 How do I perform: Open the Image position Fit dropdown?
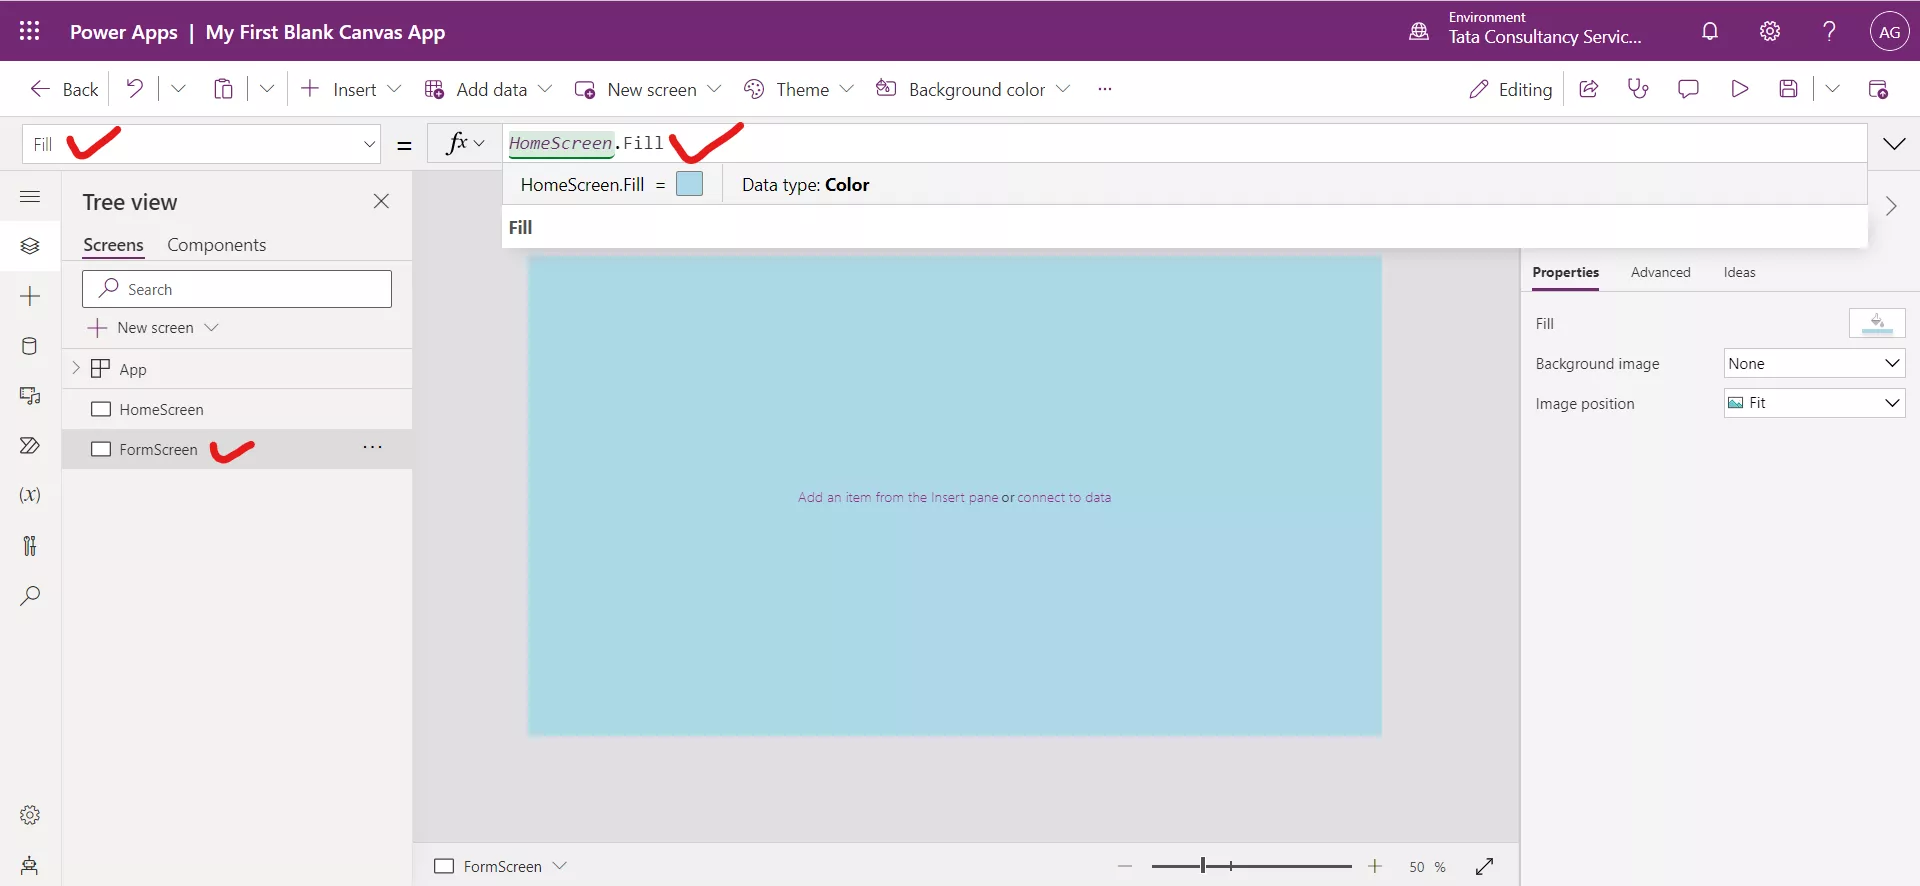pyautogui.click(x=1814, y=403)
